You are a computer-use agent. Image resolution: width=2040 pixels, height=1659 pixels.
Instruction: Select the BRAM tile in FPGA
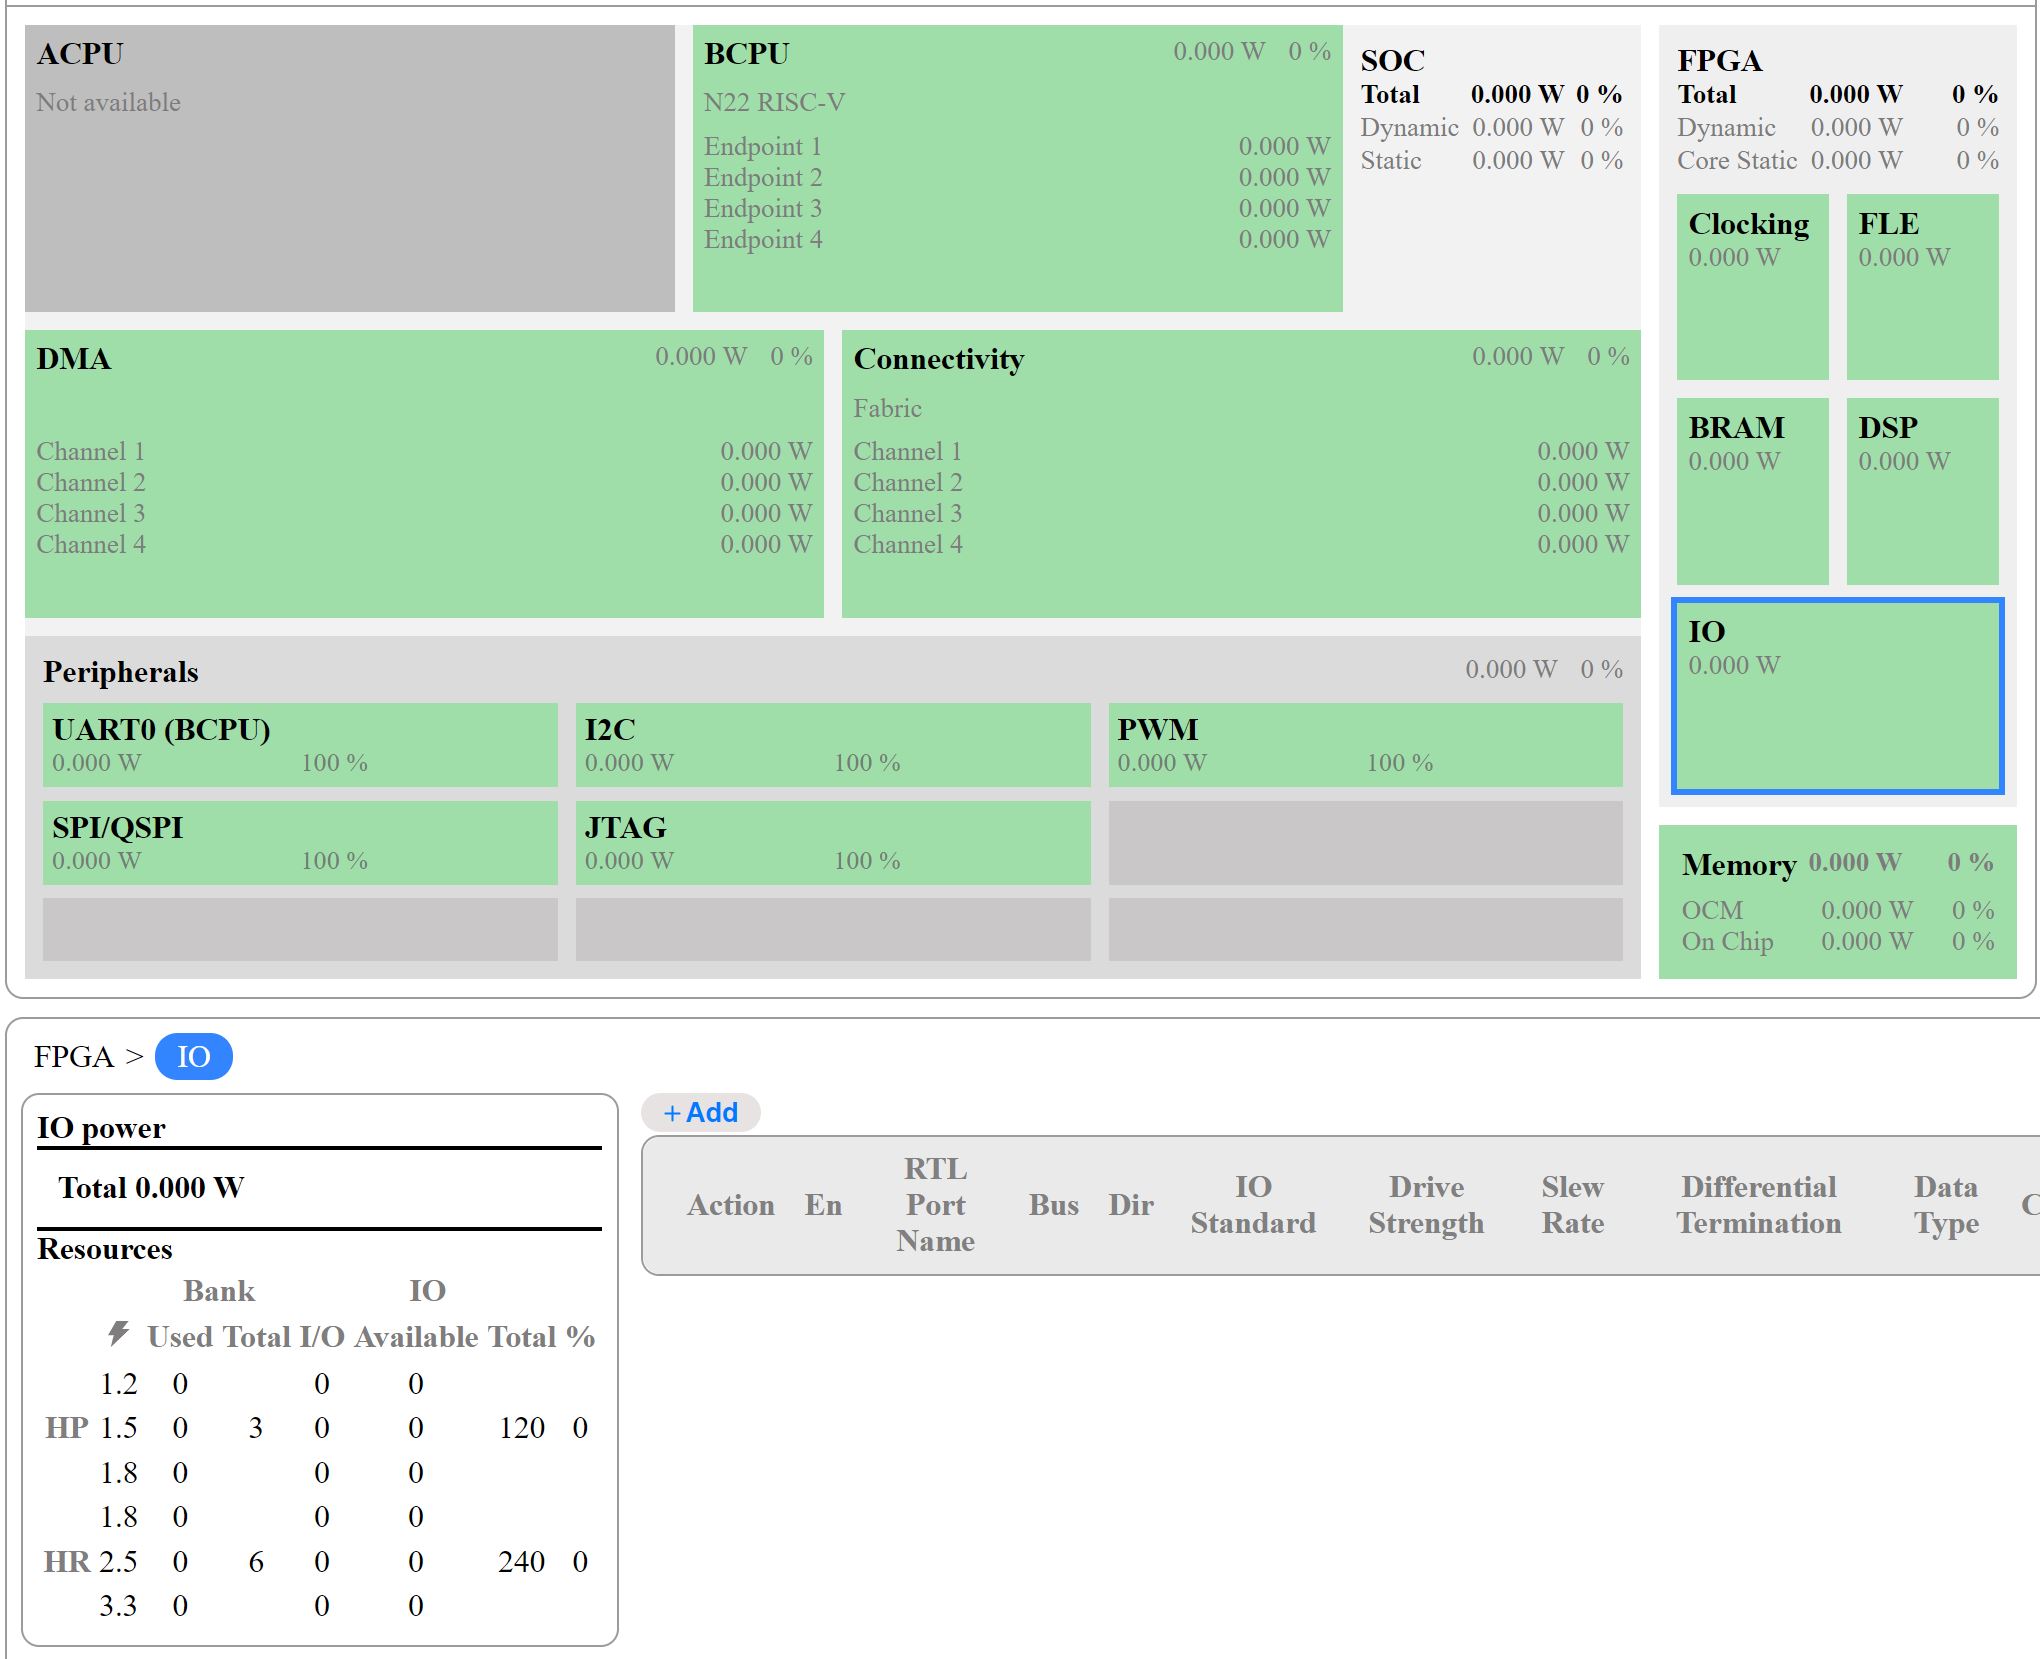pos(1752,491)
